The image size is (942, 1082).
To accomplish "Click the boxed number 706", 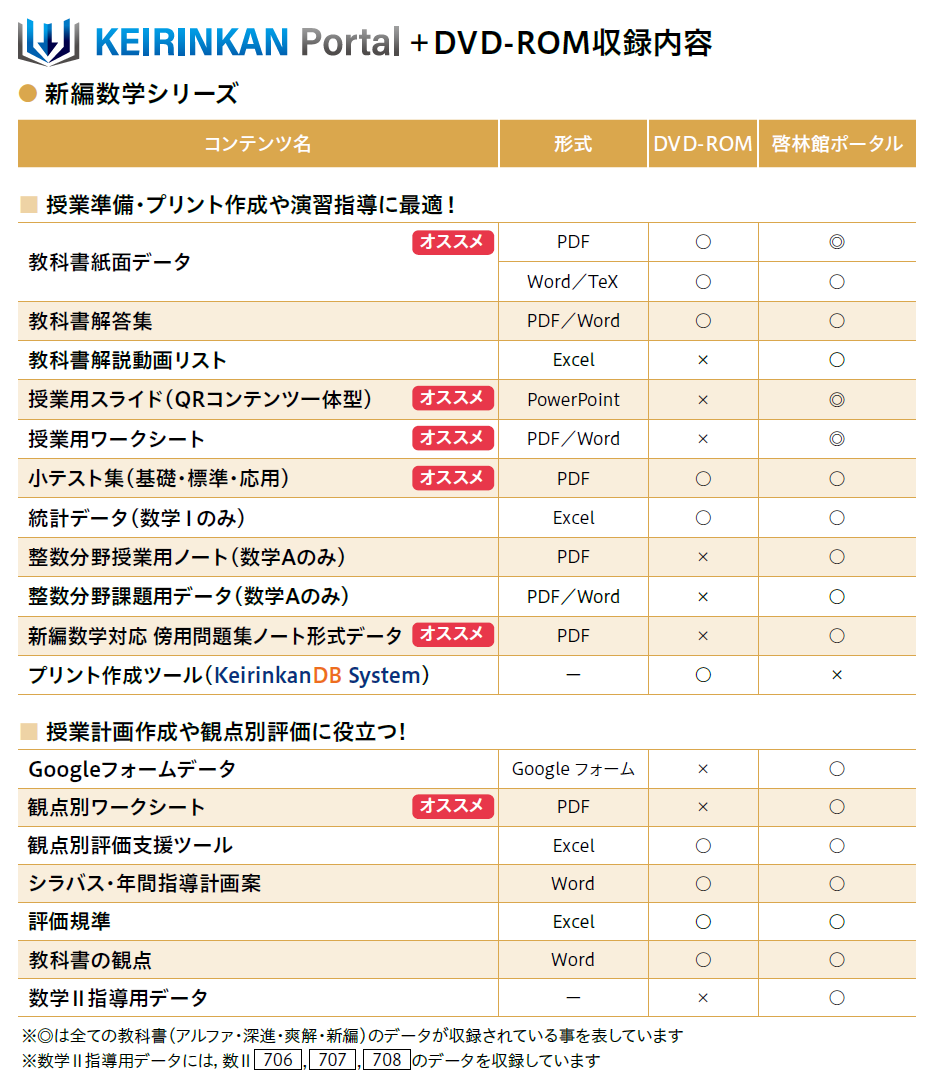I will [x=279, y=1060].
